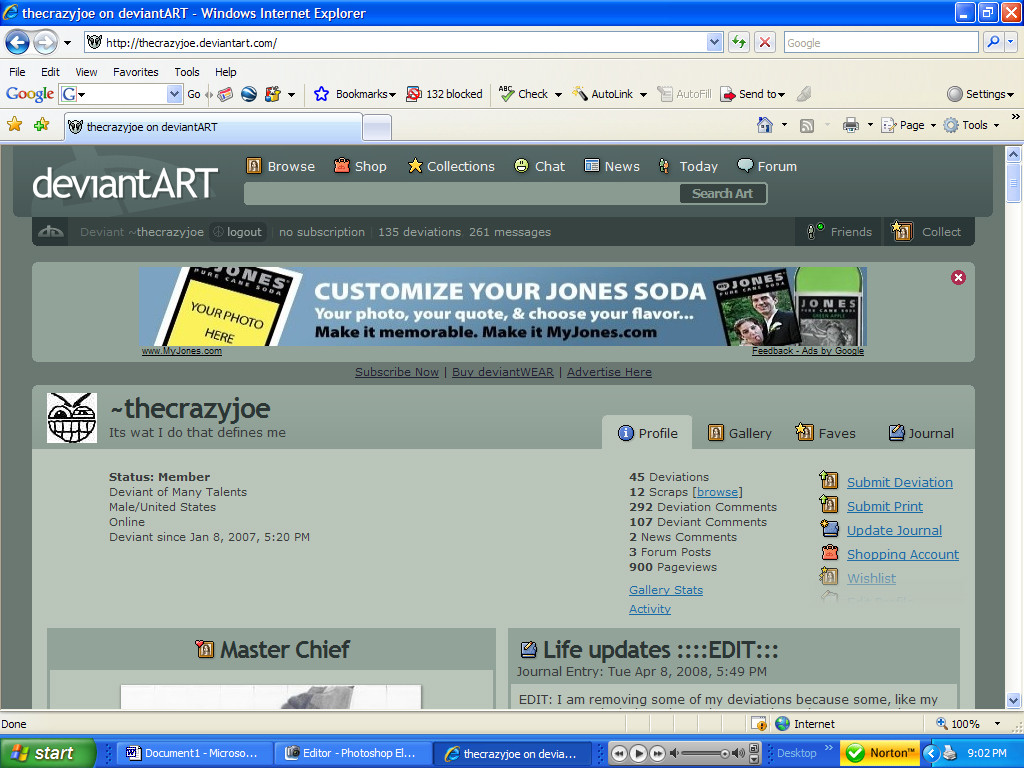
Task: Click the Collect icon in user bar
Action: click(x=902, y=231)
